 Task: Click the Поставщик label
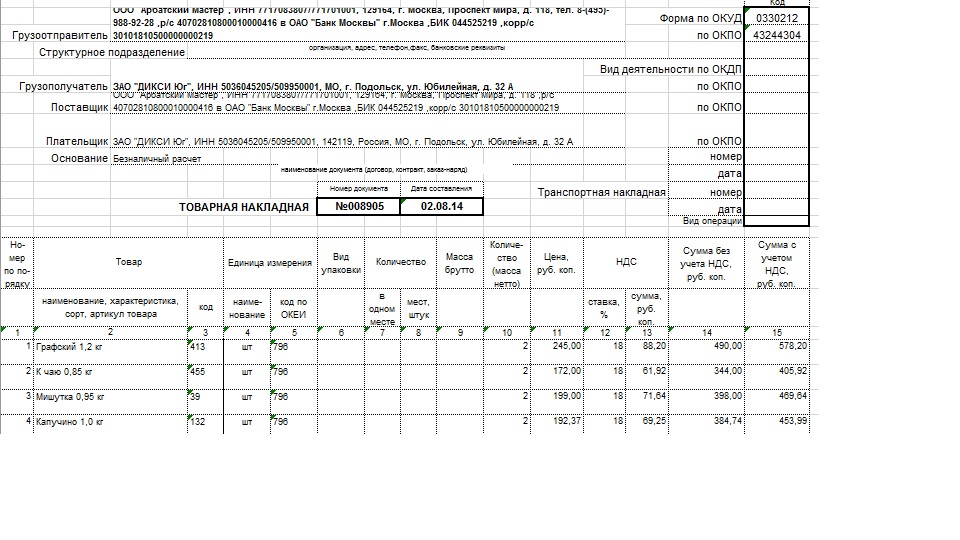80,107
